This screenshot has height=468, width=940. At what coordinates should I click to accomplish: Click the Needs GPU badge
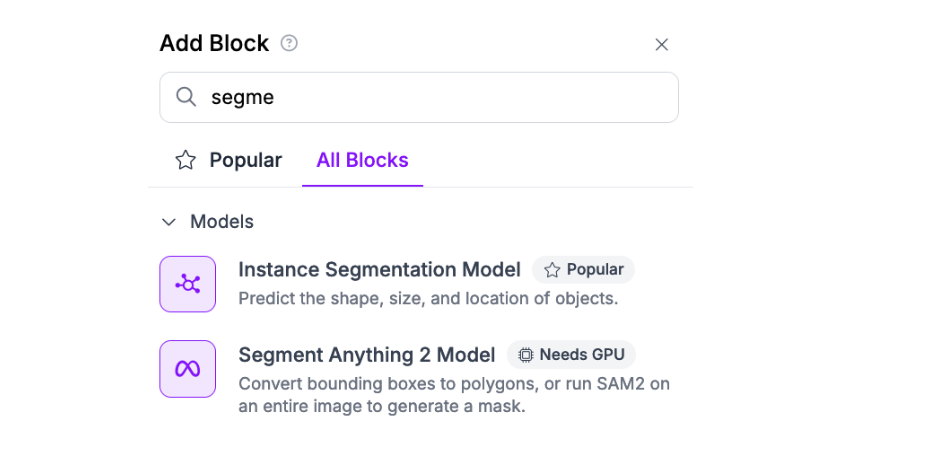tap(571, 355)
